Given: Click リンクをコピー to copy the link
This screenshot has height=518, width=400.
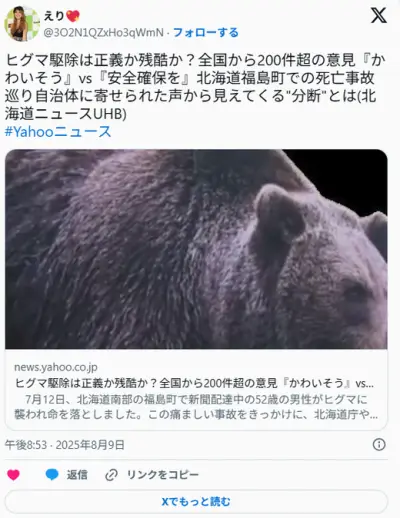Looking at the screenshot, I should pos(163,475).
